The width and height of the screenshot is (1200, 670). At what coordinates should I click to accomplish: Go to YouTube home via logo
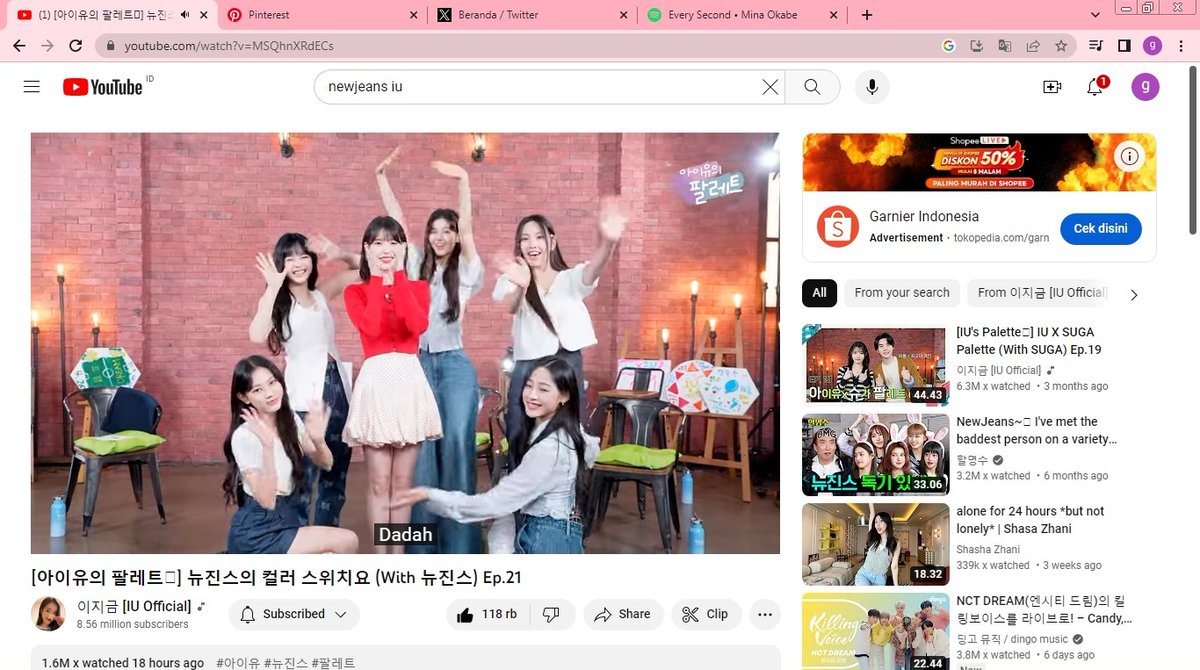(x=103, y=87)
